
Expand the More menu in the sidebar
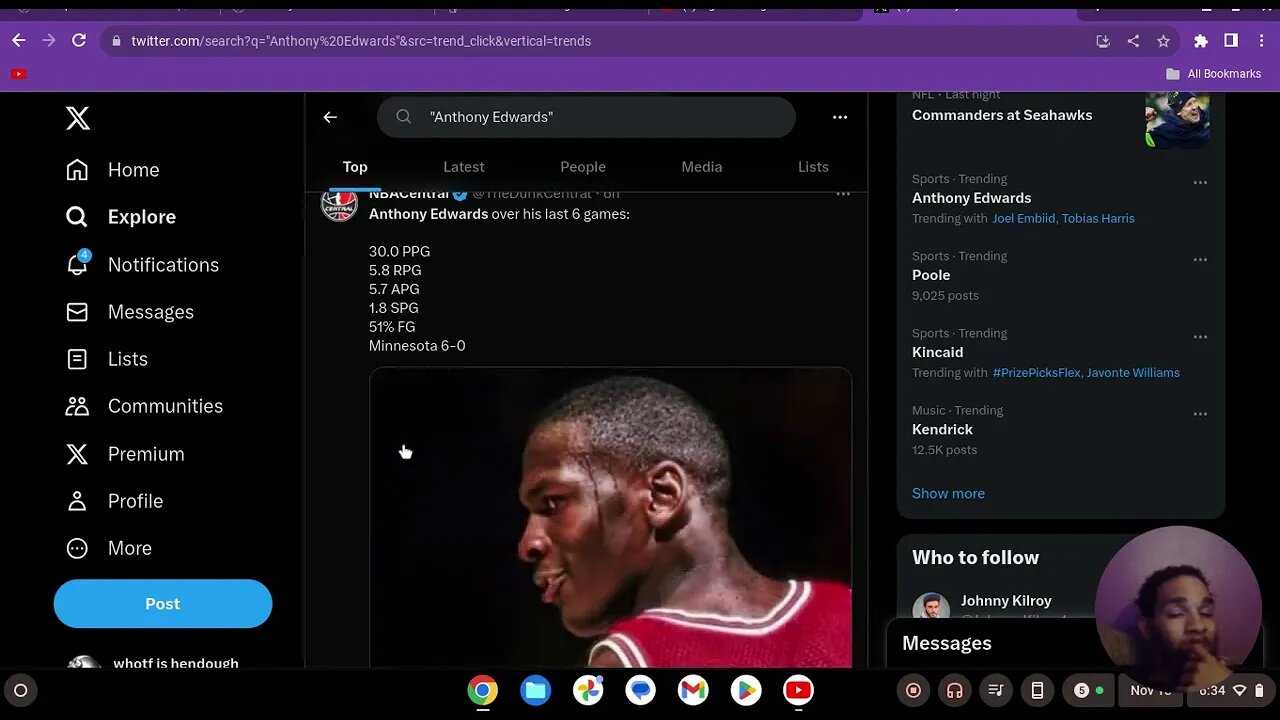(x=109, y=548)
